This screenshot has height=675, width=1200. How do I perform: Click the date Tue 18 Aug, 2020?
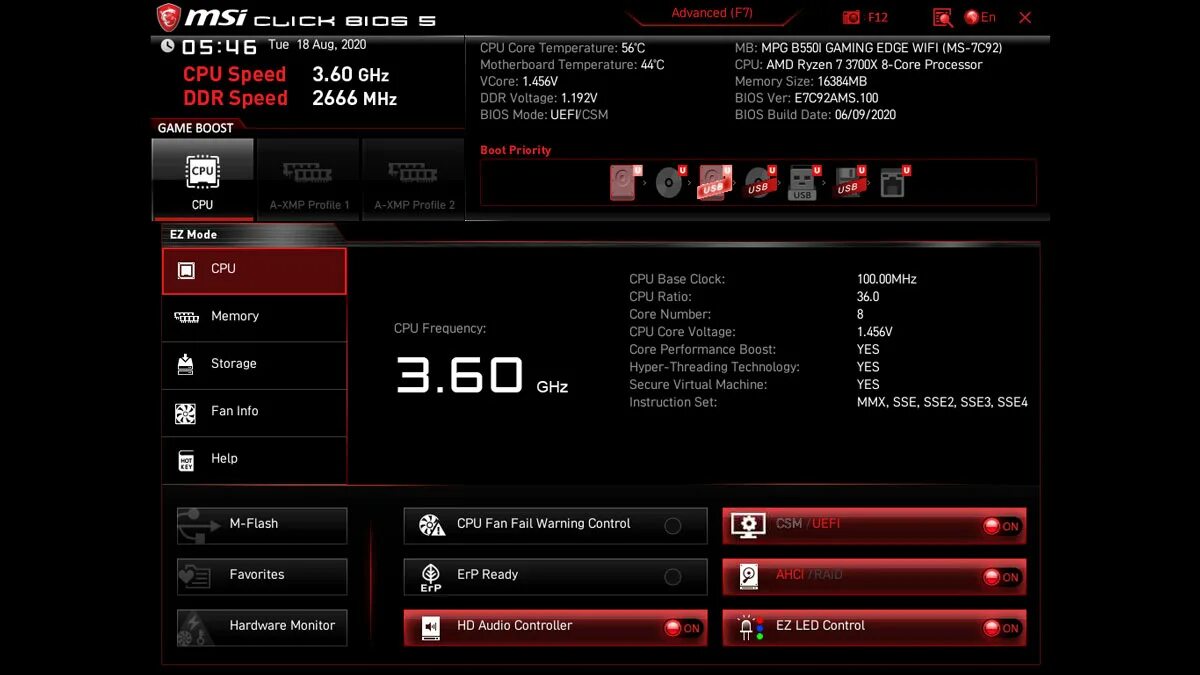pos(317,45)
